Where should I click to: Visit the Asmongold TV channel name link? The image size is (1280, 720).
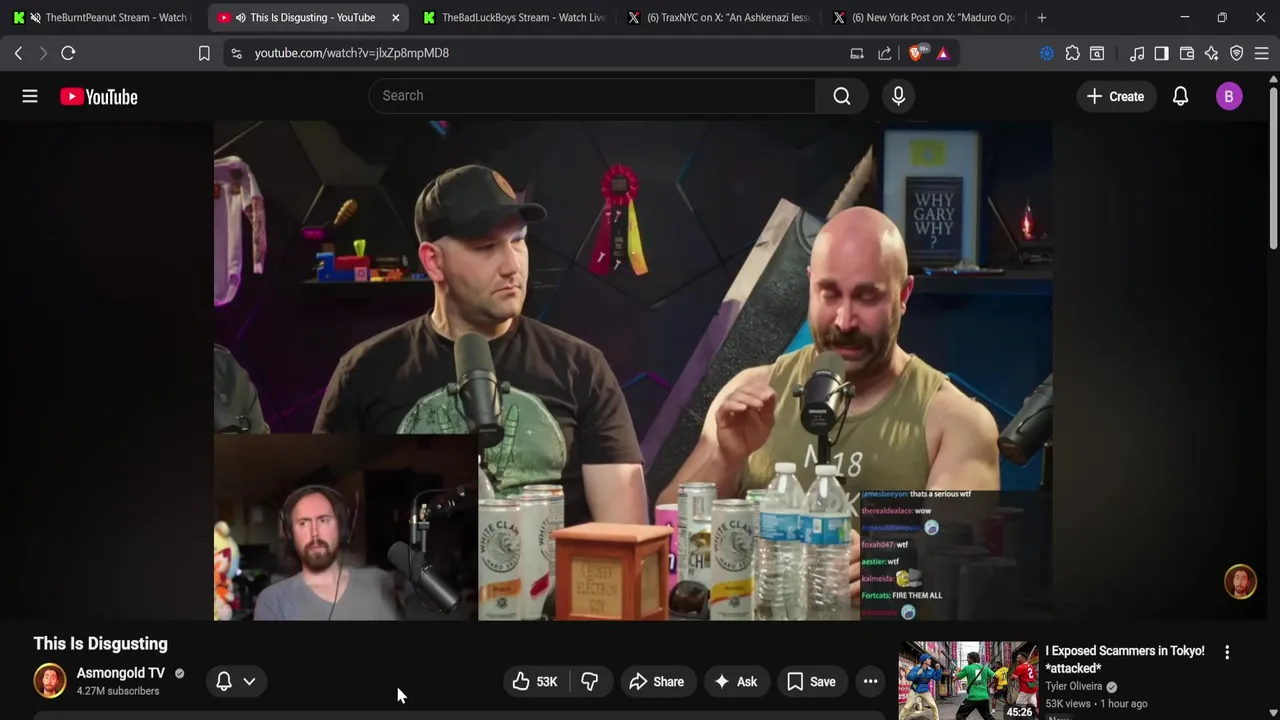pyautogui.click(x=121, y=673)
